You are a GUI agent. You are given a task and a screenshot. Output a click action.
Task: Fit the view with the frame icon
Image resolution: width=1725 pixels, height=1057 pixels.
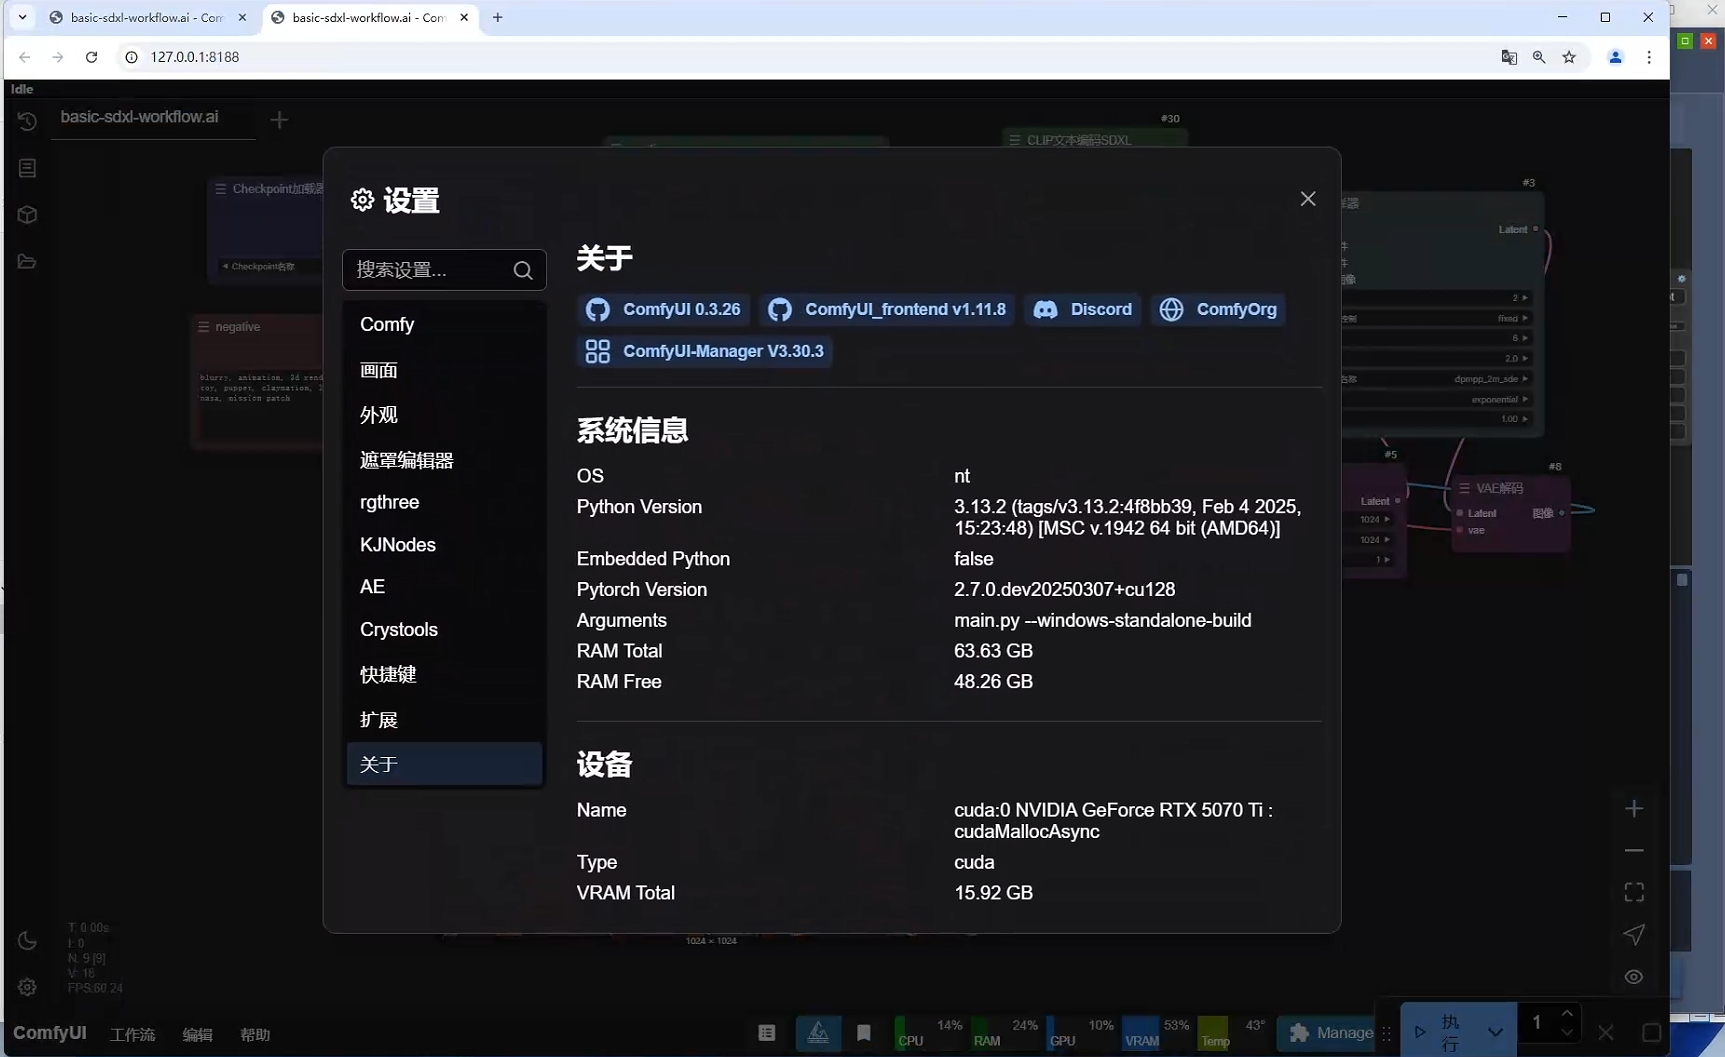click(x=1634, y=892)
